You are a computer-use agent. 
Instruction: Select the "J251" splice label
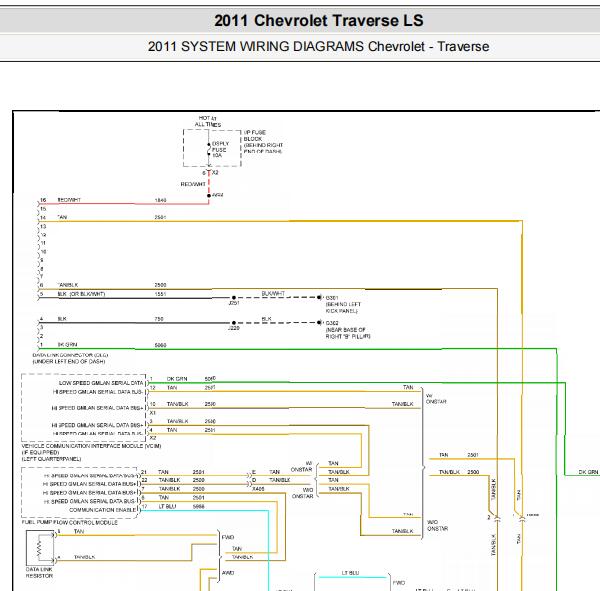coord(234,303)
